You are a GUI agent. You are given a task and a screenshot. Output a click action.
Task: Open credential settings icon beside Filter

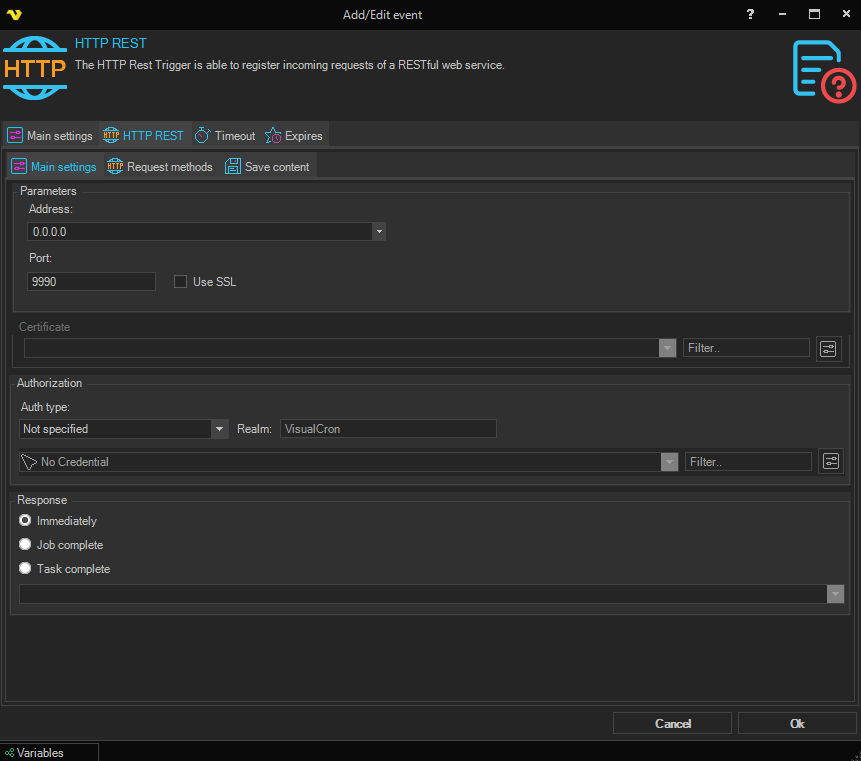[x=831, y=461]
